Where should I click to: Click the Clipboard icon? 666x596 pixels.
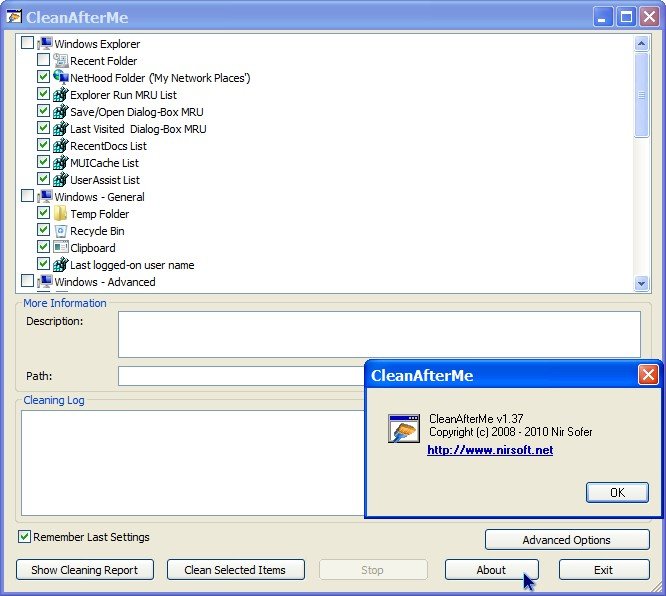(x=60, y=247)
